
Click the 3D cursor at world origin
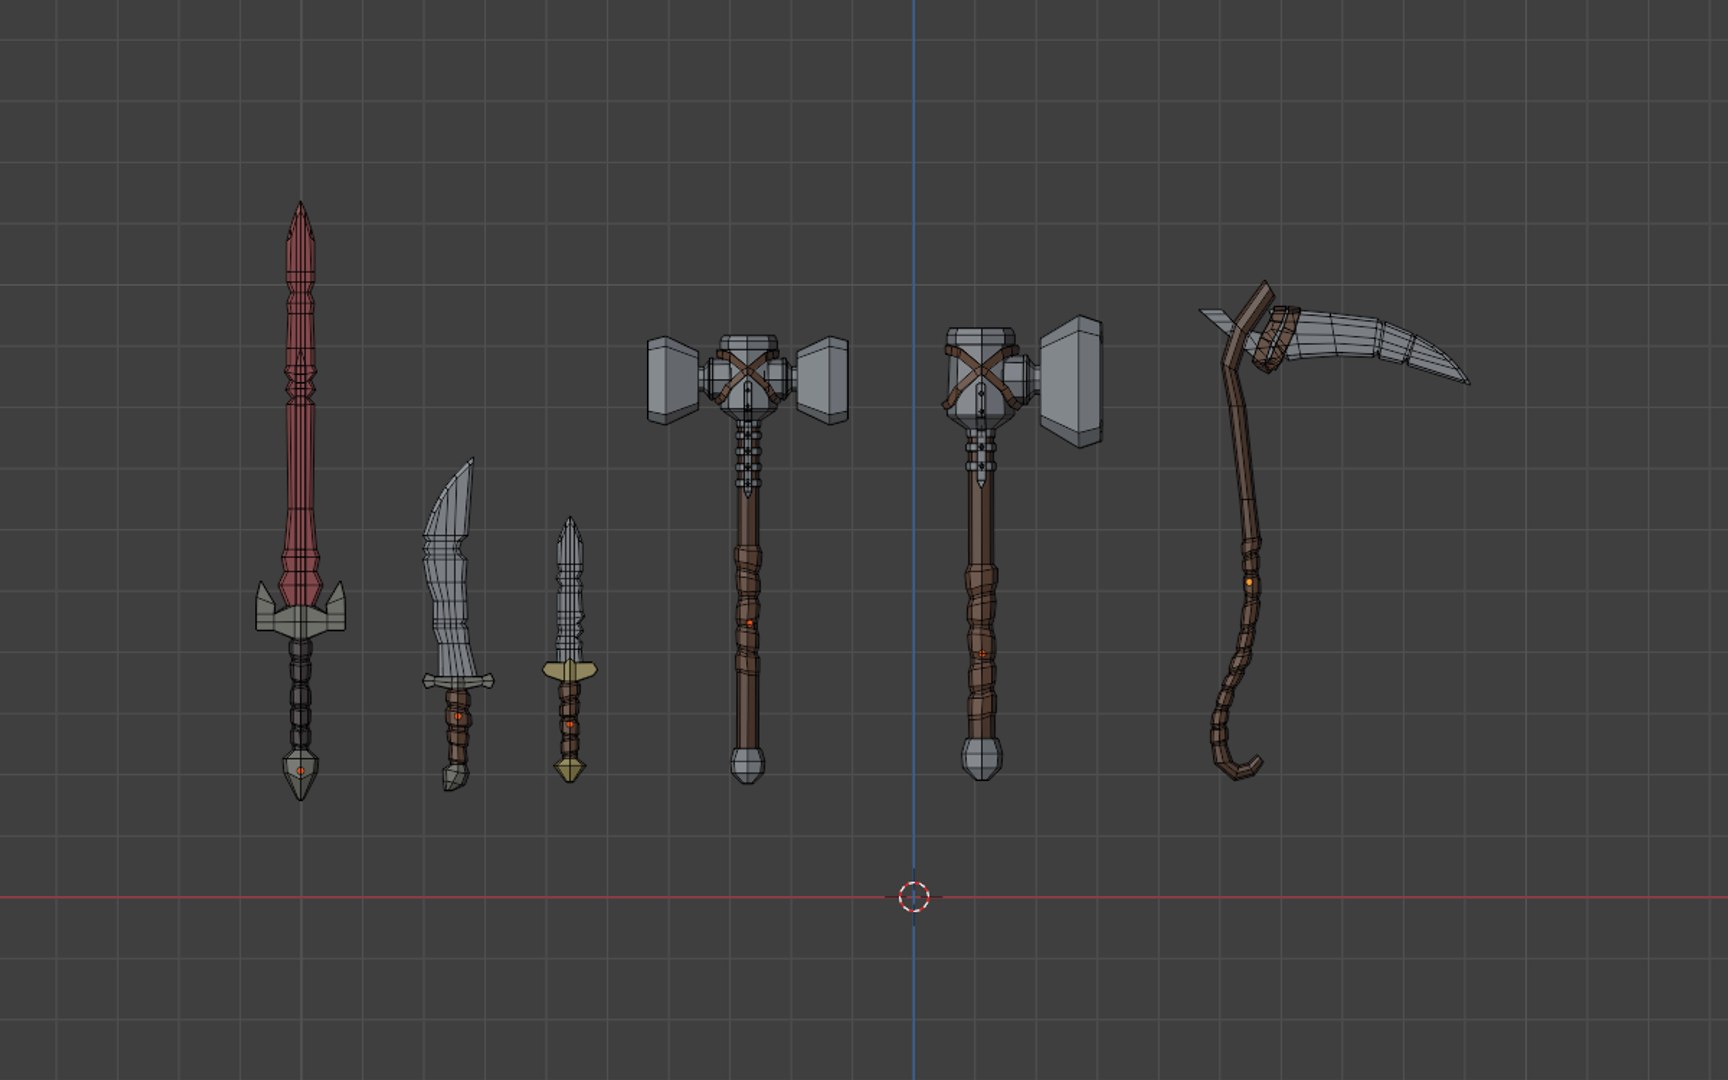[913, 897]
